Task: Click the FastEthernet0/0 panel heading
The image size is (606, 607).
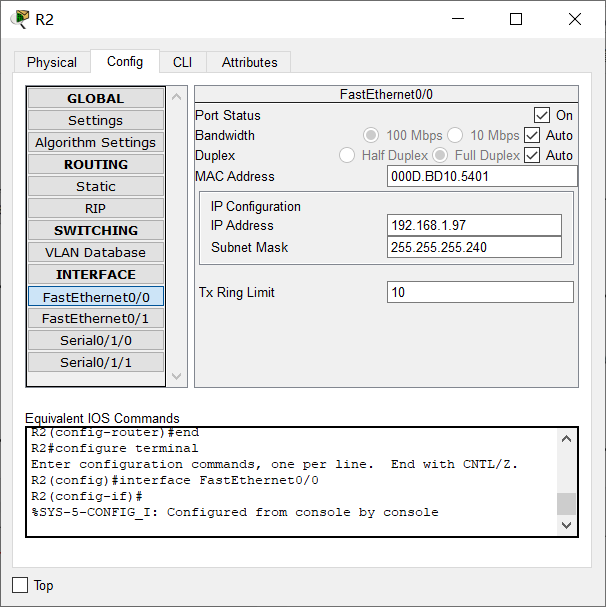Action: pyautogui.click(x=386, y=94)
